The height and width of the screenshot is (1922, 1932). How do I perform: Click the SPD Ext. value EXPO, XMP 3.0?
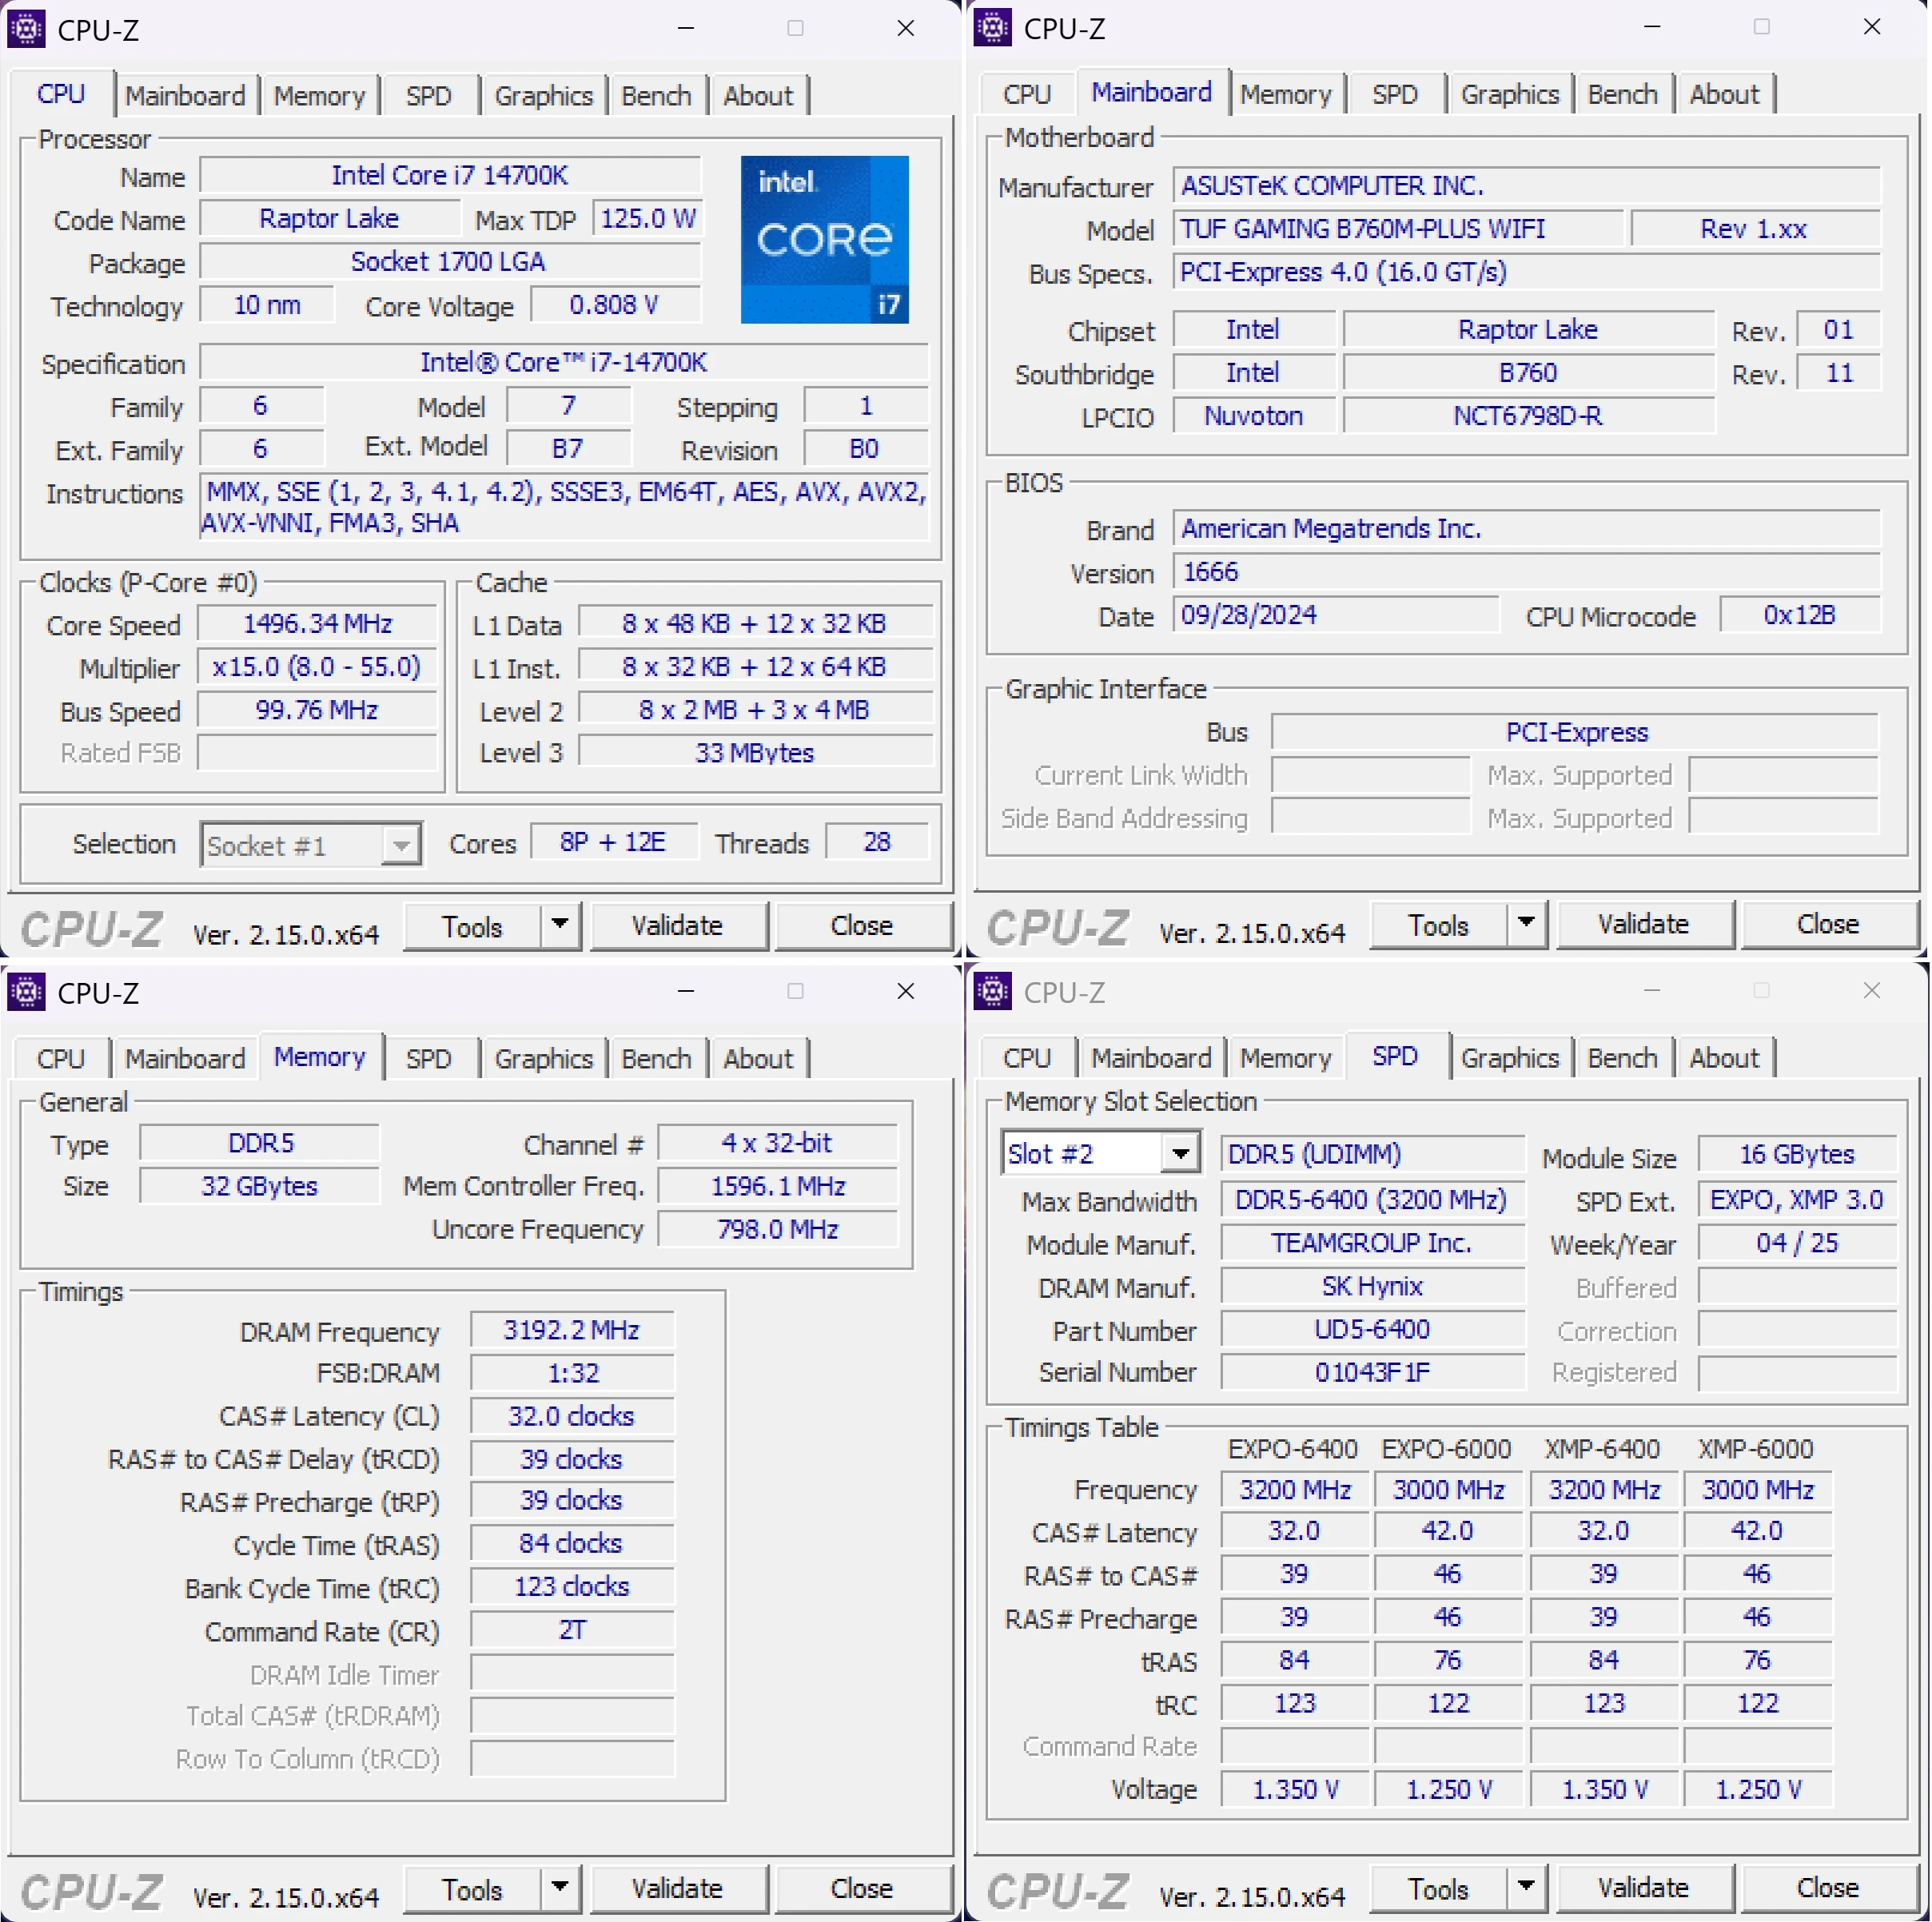click(x=1797, y=1200)
